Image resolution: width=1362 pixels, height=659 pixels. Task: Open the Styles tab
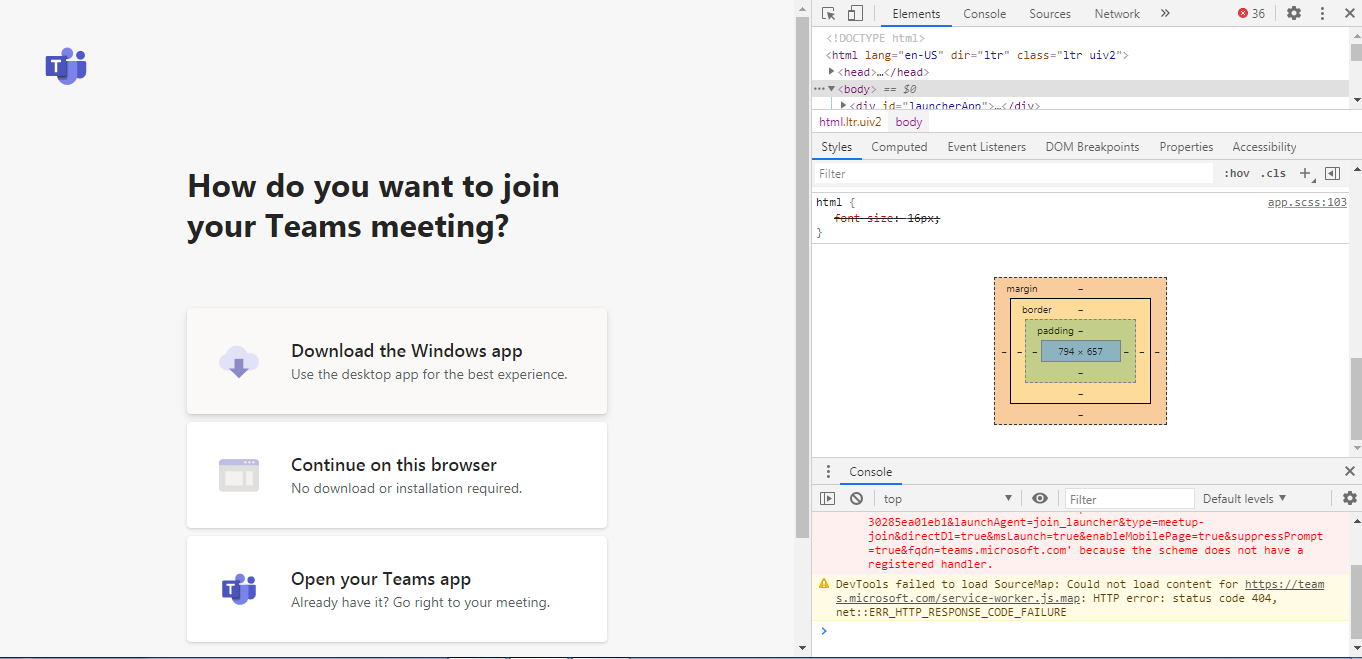(x=836, y=147)
